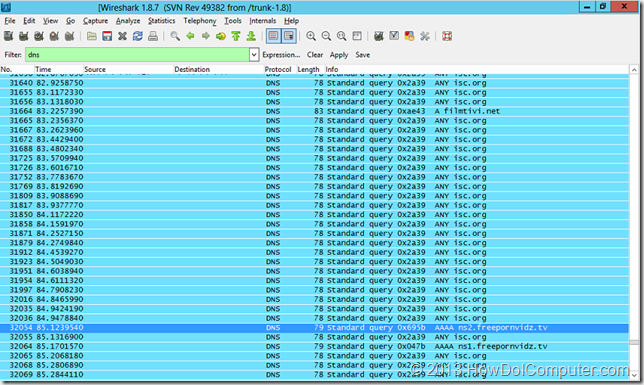The image size is (644, 385).
Task: Sort by the Source column header
Action: (x=128, y=69)
